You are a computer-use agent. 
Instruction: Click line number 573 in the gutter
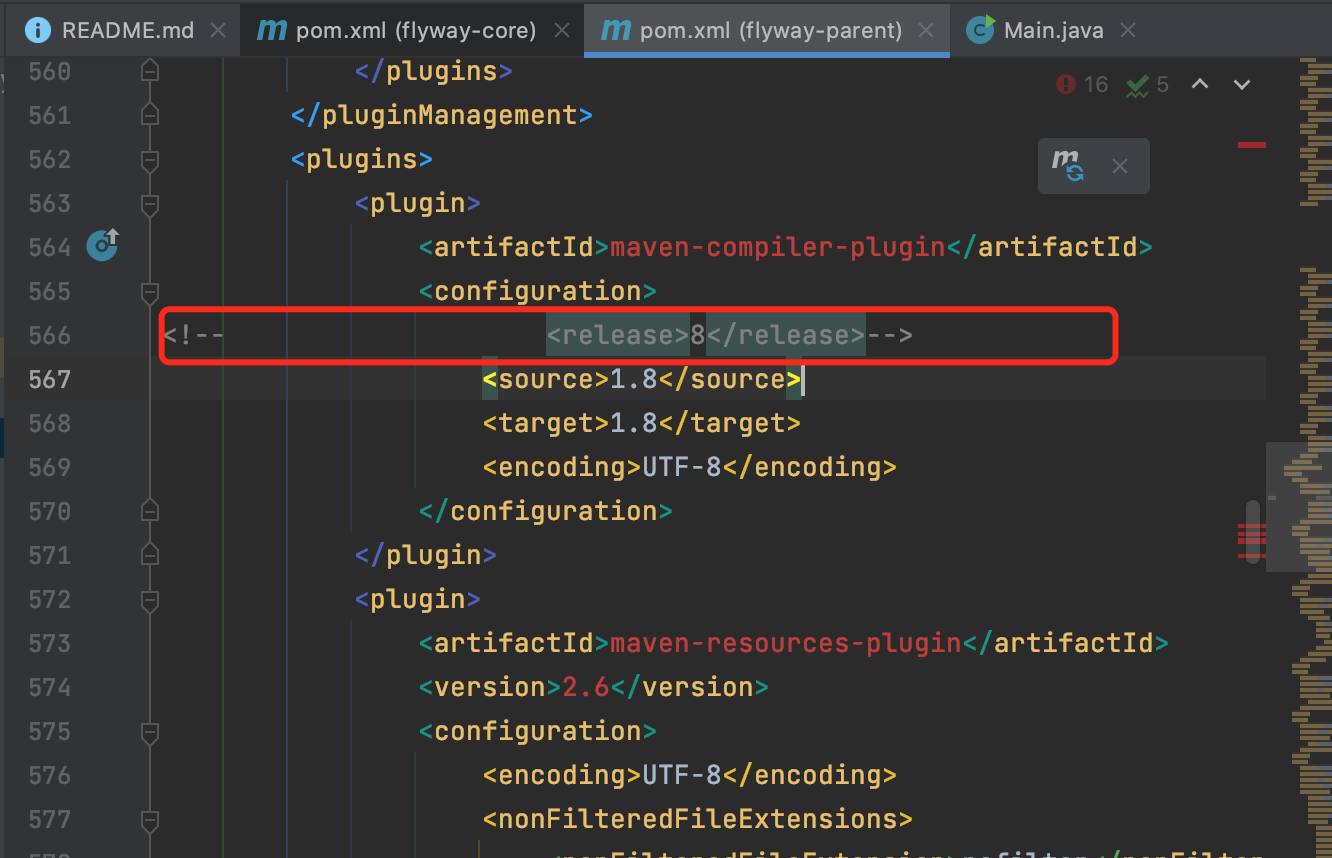tap(50, 643)
